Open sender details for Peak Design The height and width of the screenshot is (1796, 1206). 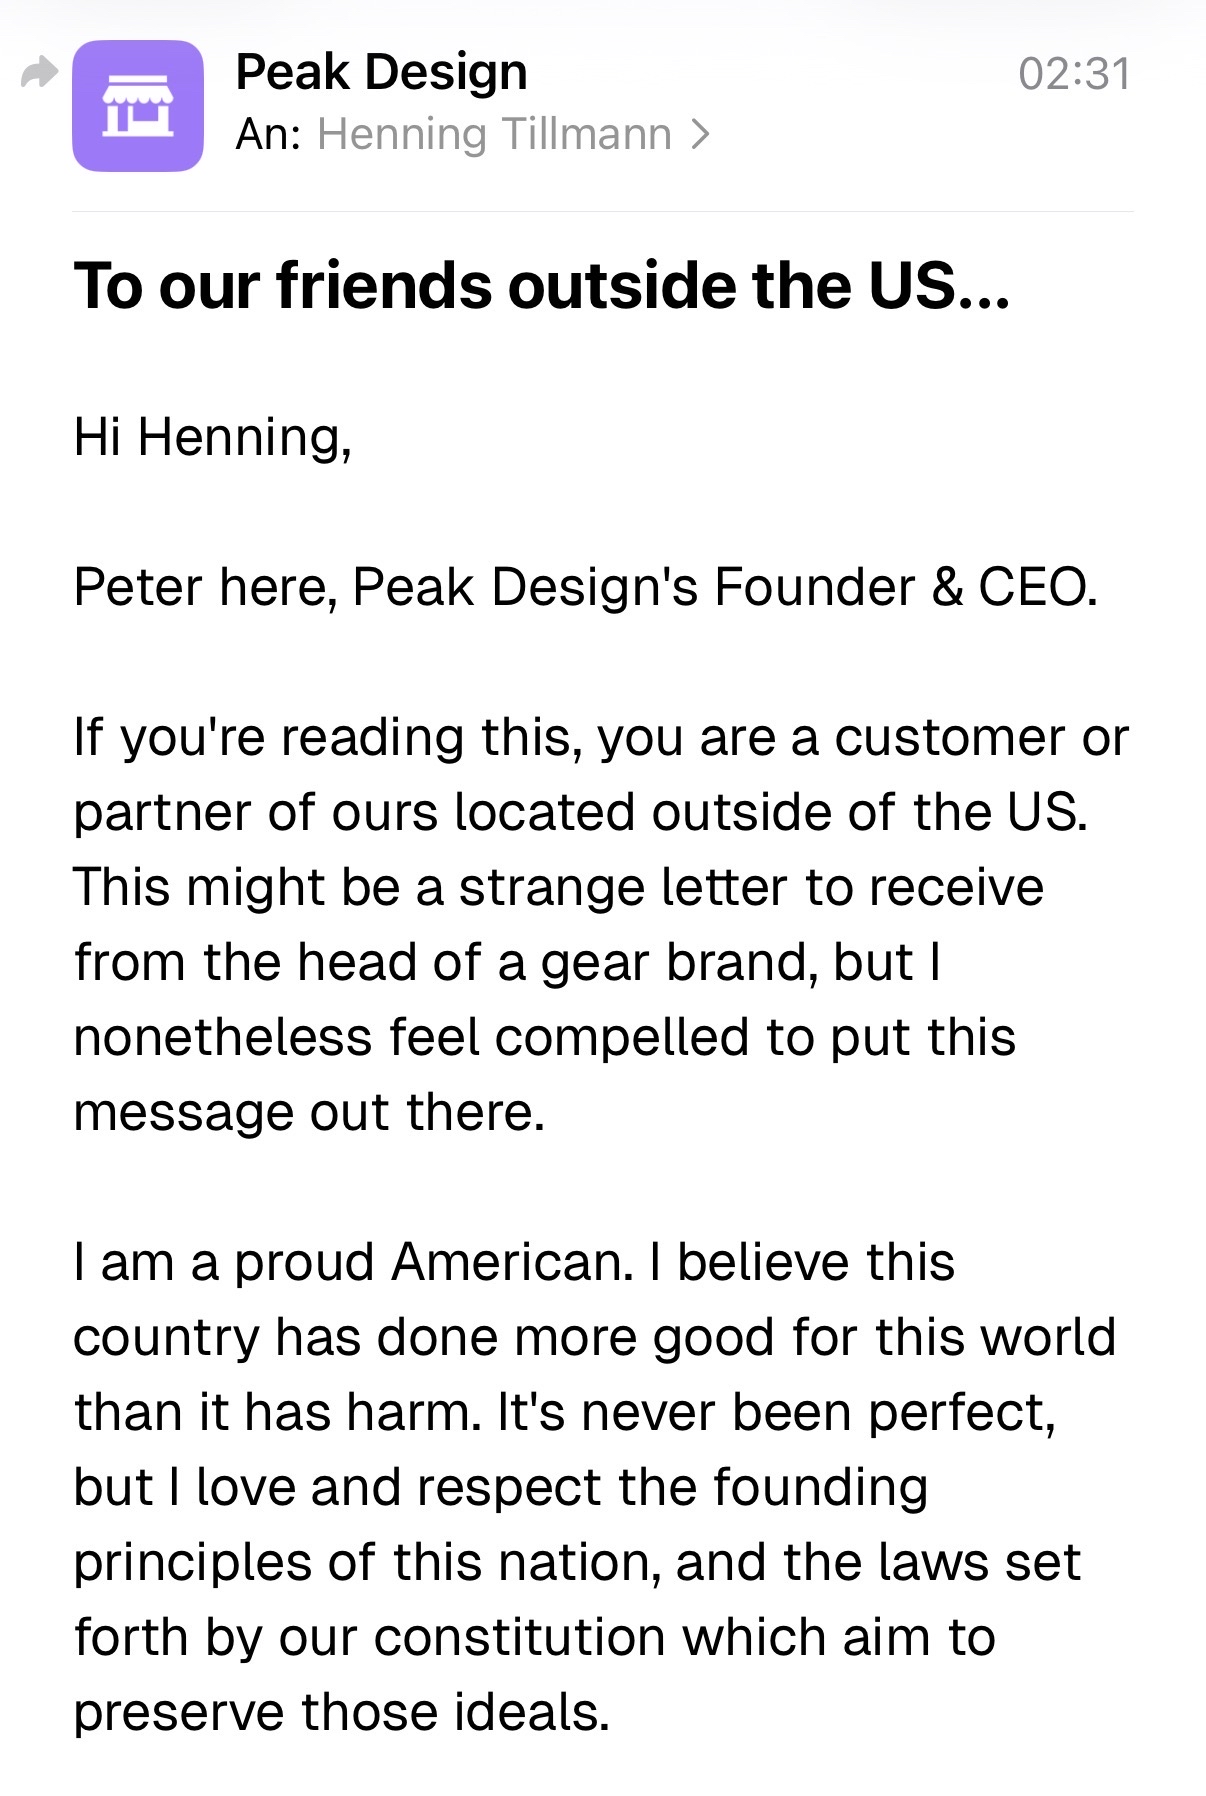381,72
